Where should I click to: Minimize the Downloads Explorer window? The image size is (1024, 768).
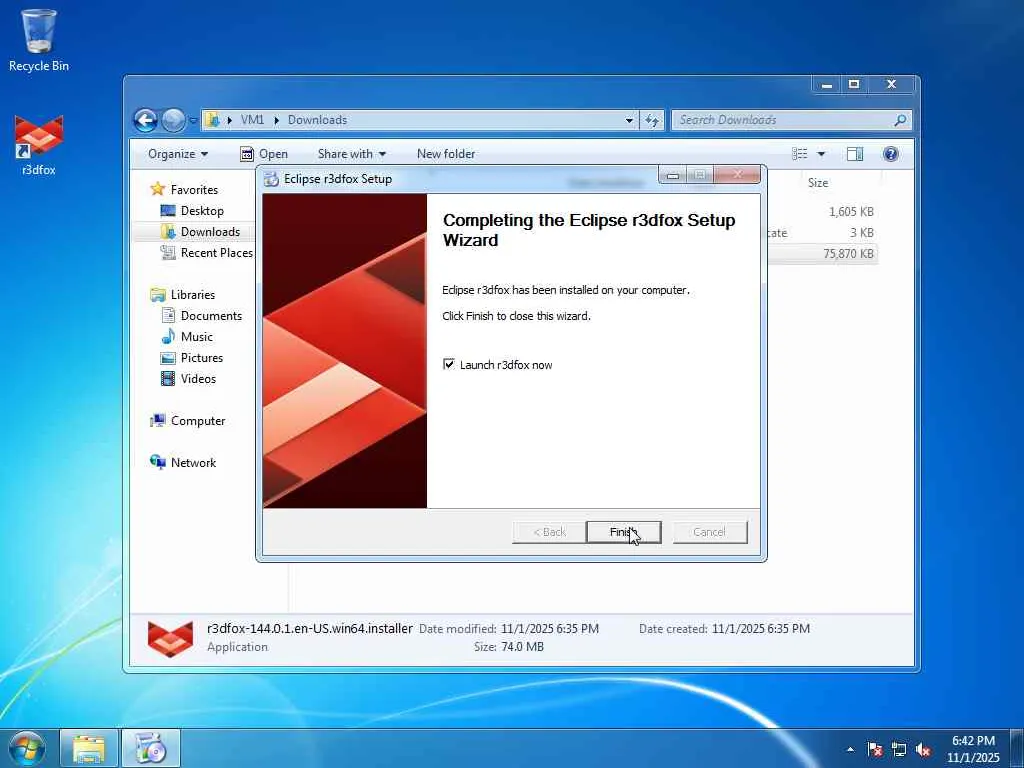coord(827,85)
